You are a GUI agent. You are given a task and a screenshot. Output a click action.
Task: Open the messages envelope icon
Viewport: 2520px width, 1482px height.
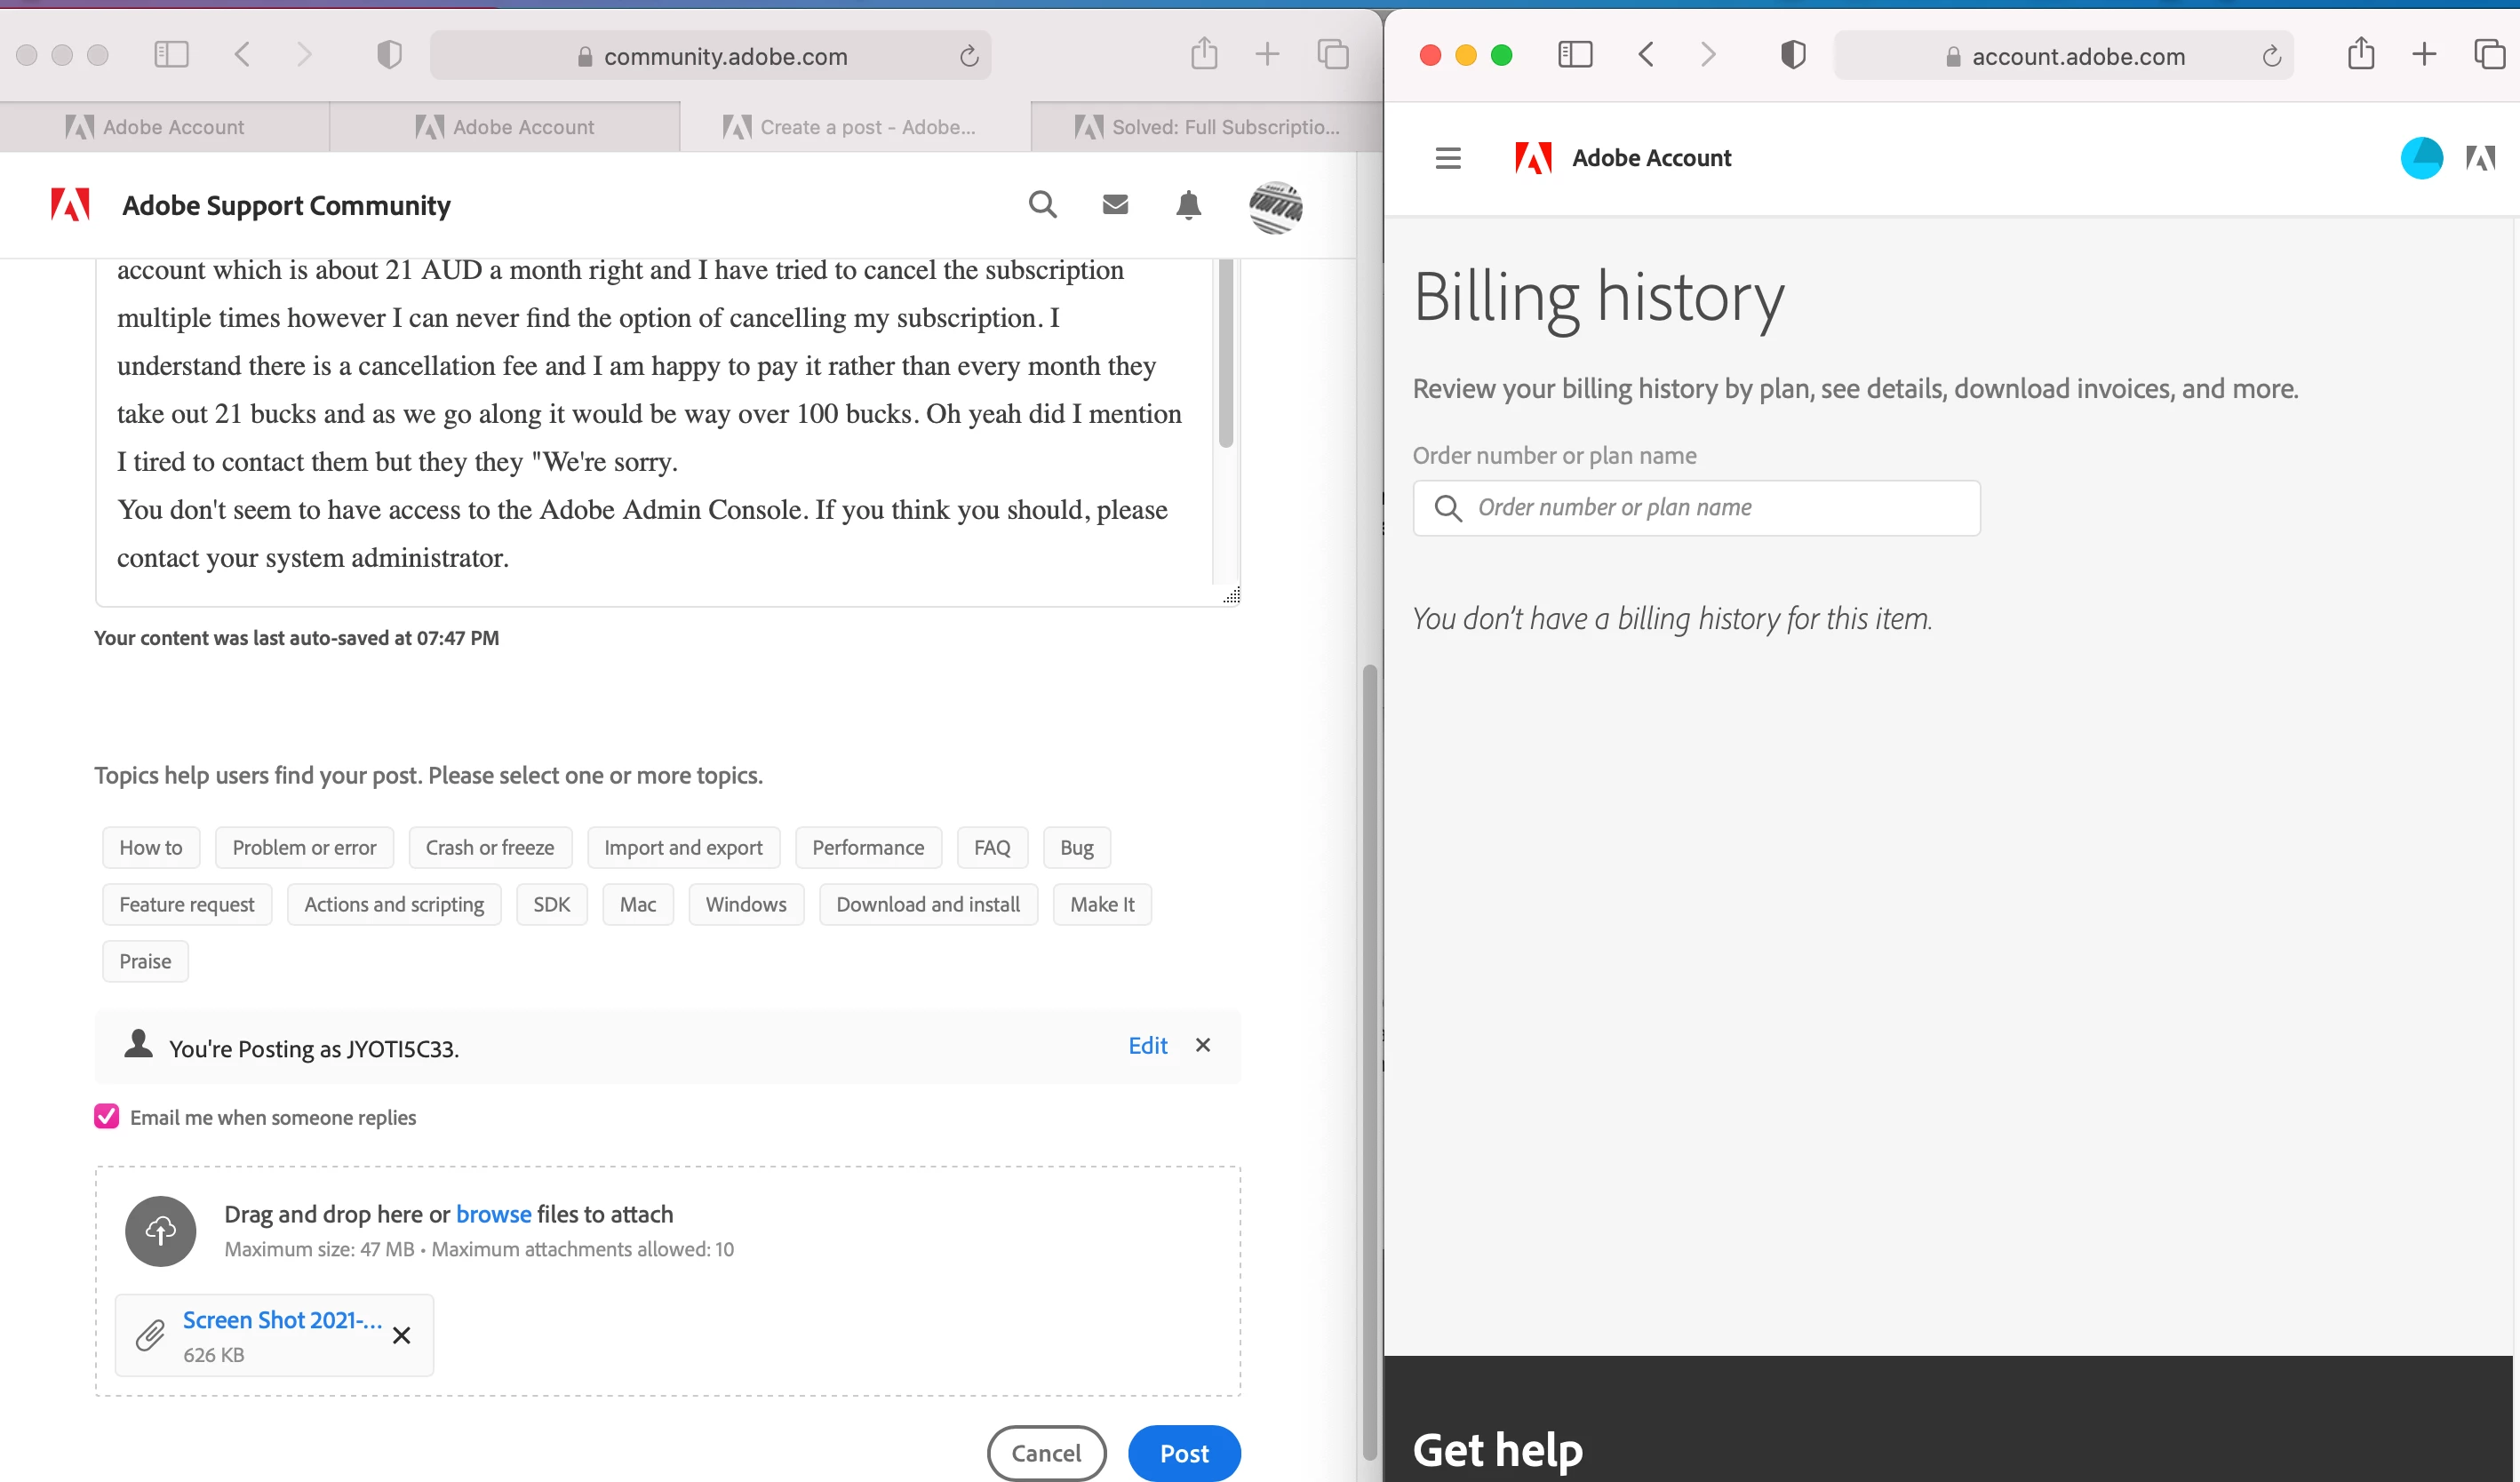pos(1115,205)
